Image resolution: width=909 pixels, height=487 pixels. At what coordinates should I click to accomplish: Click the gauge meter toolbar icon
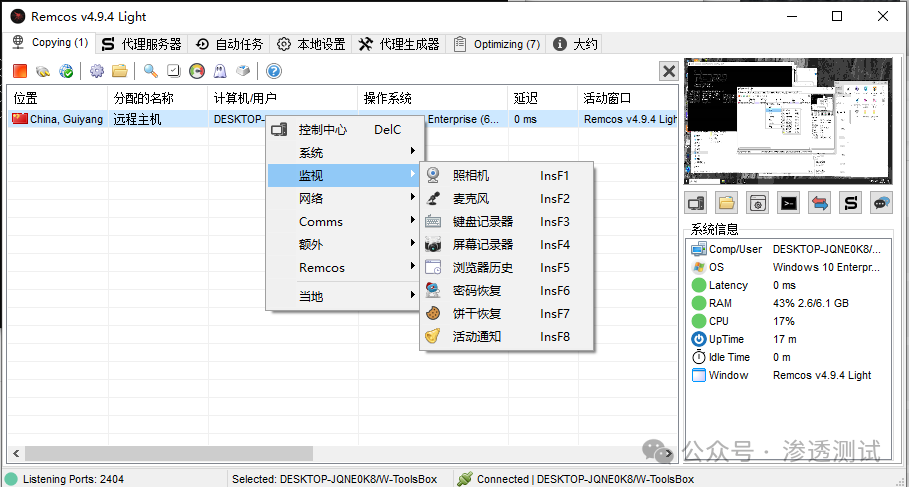pos(197,71)
